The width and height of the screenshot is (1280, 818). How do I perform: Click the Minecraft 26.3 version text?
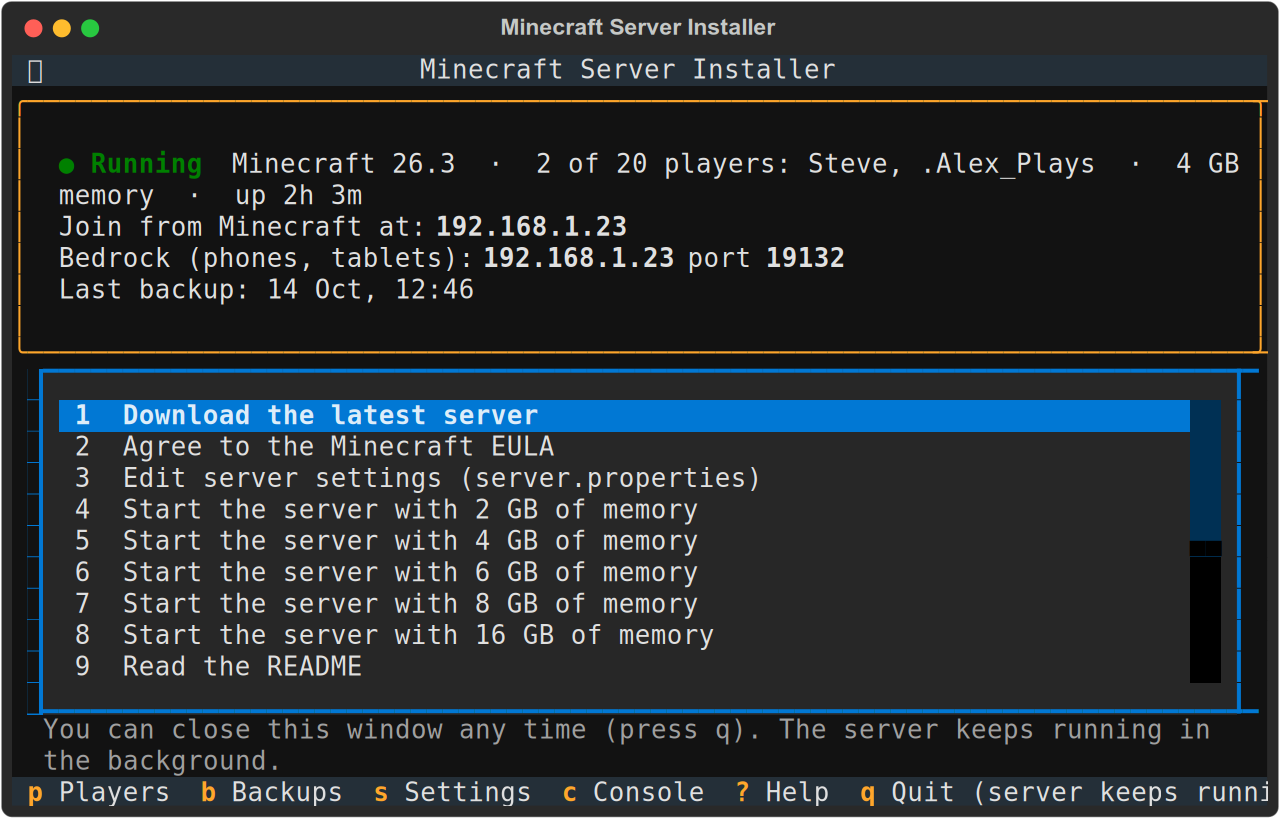pyautogui.click(x=343, y=164)
